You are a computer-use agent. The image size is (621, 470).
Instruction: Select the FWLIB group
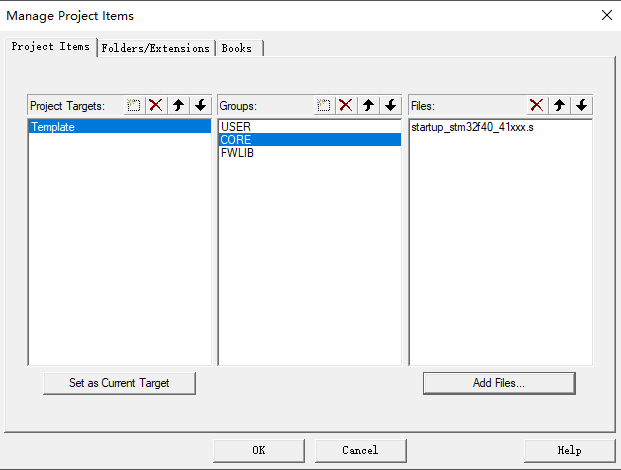tap(310, 153)
